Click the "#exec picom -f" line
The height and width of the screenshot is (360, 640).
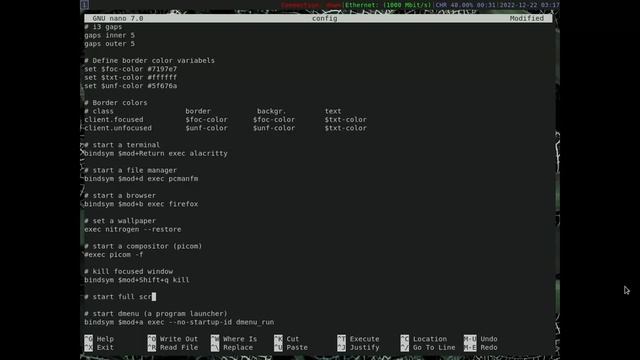coord(113,255)
